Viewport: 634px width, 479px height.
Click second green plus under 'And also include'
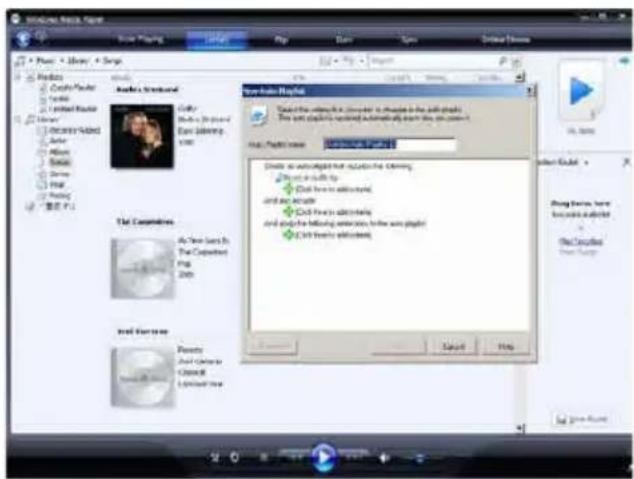(x=288, y=211)
